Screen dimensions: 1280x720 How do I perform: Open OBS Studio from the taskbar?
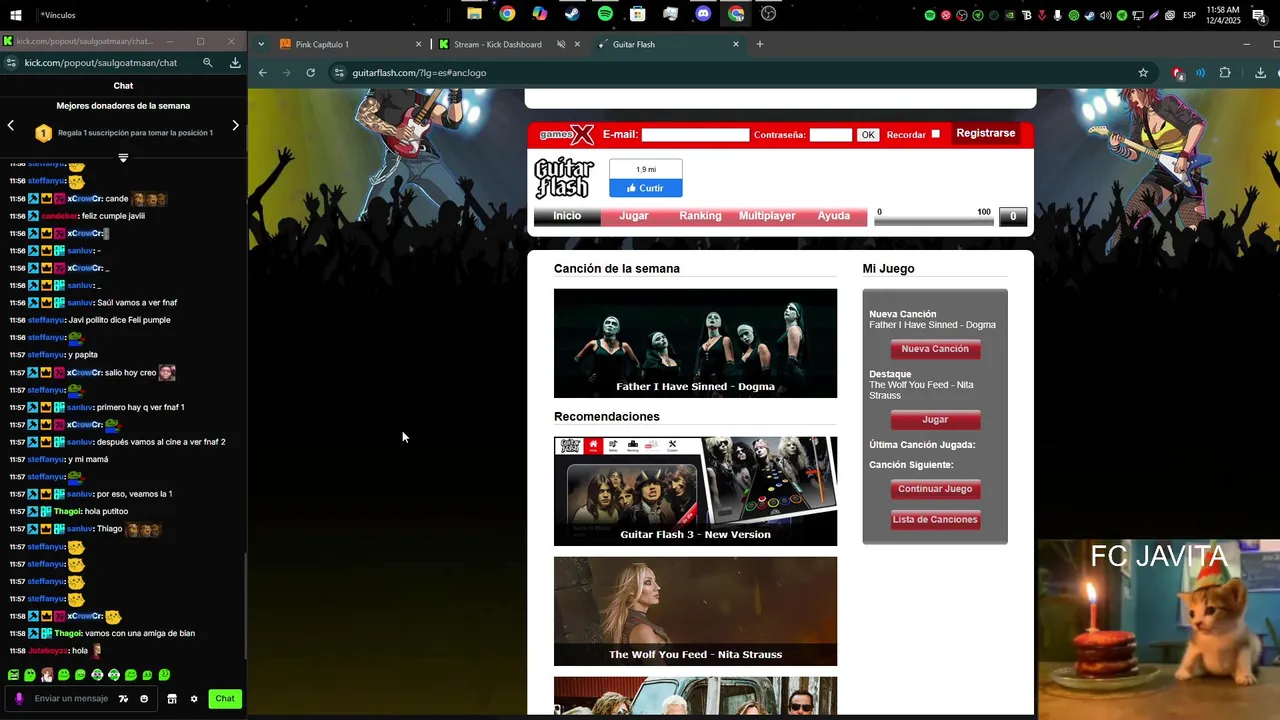click(x=768, y=14)
